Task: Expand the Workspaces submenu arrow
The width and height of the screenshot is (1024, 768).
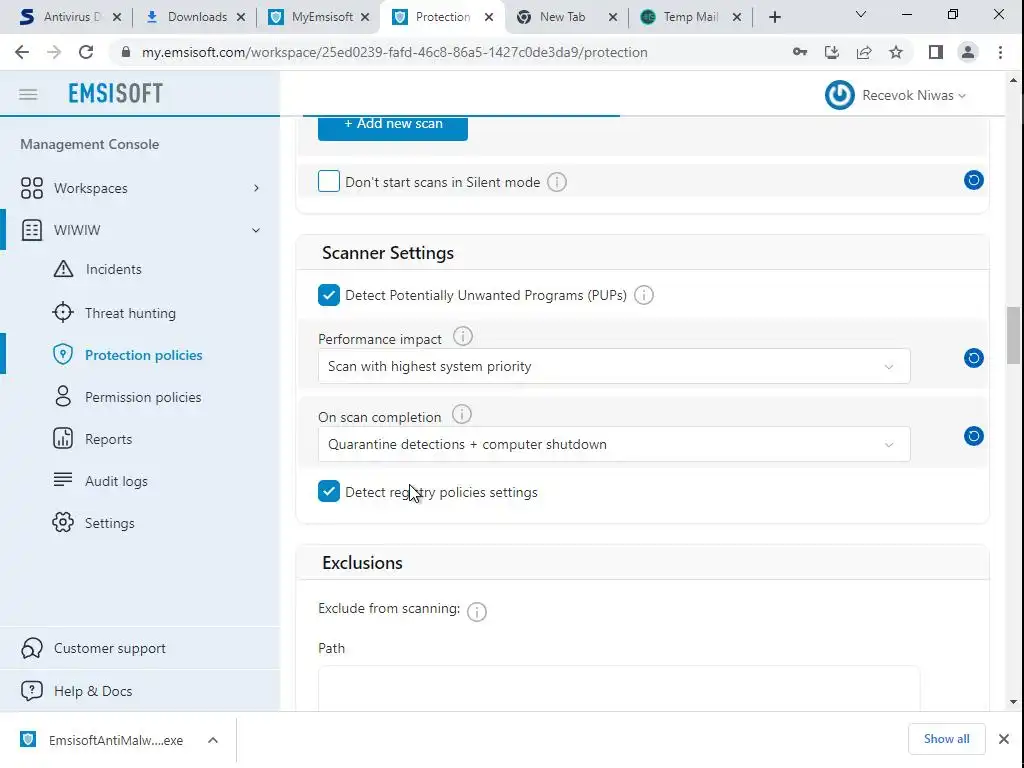Action: coord(256,188)
